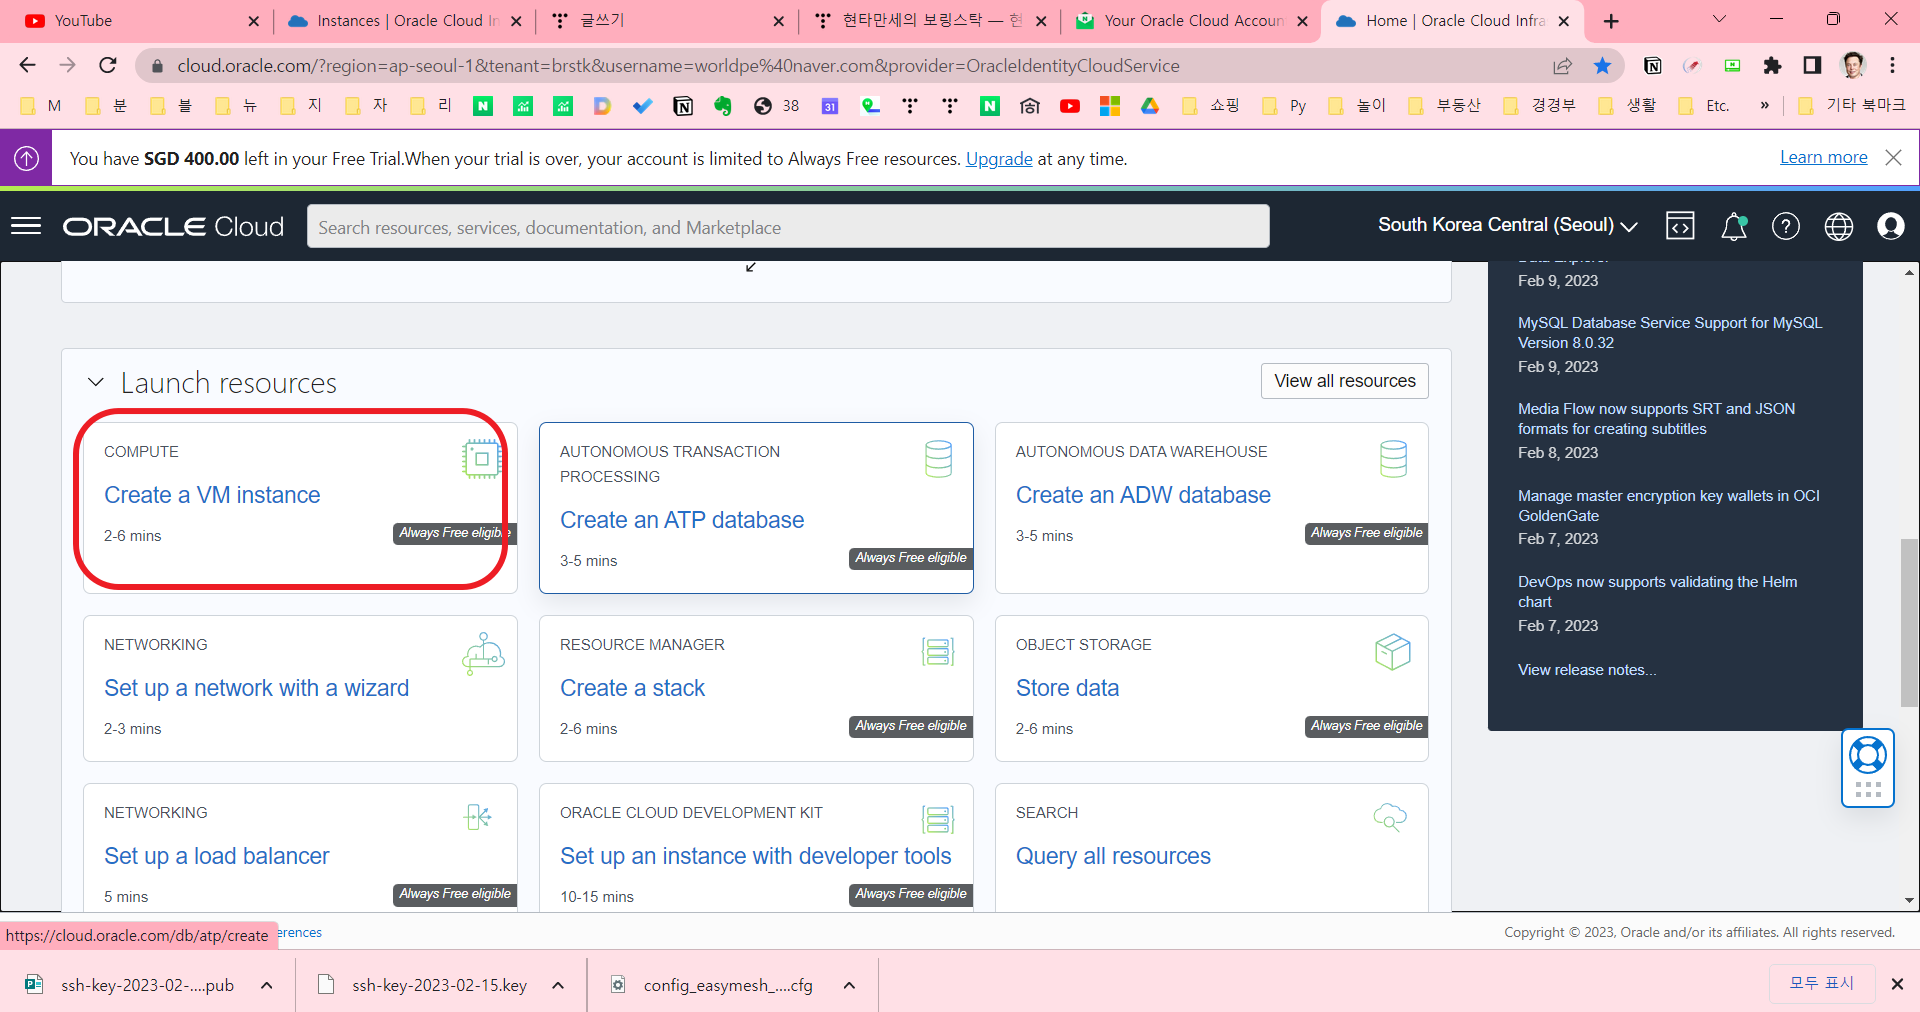Open options for ssh-key-2023-02-15.key download

point(558,985)
